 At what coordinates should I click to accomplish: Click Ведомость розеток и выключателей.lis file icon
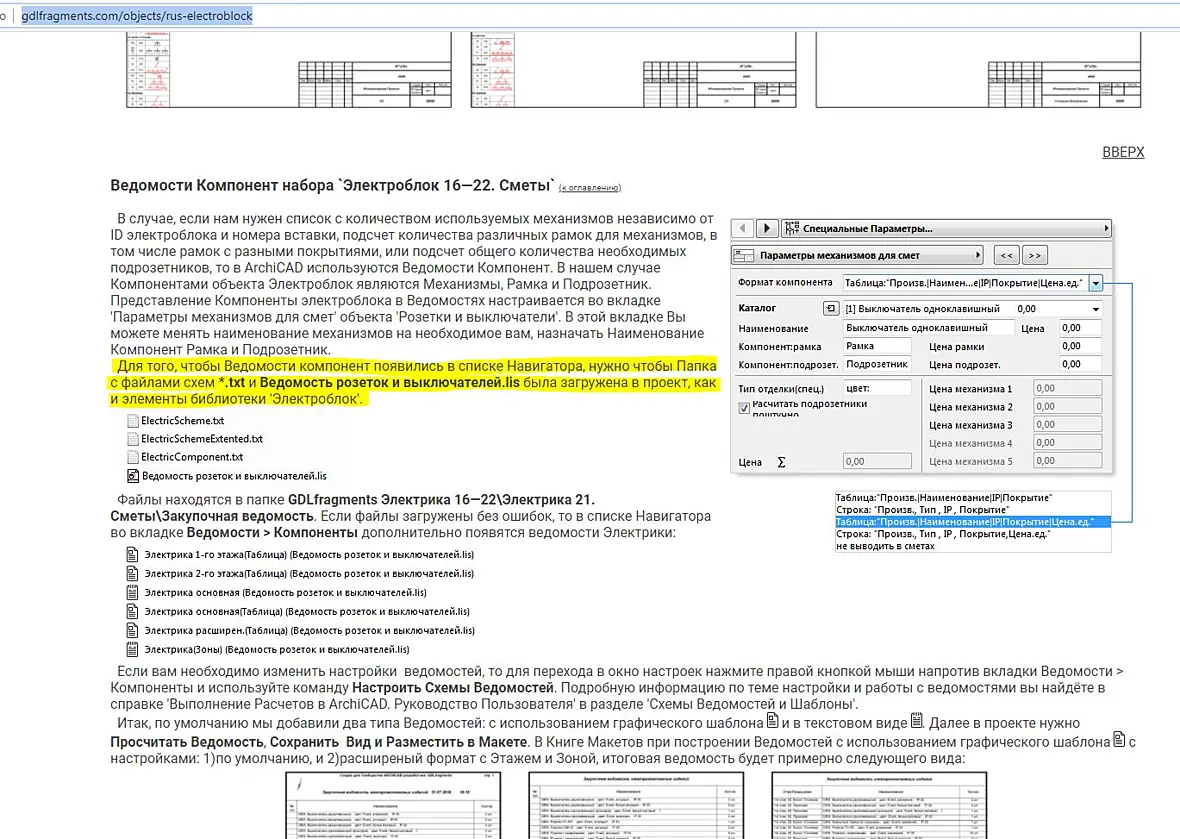133,476
